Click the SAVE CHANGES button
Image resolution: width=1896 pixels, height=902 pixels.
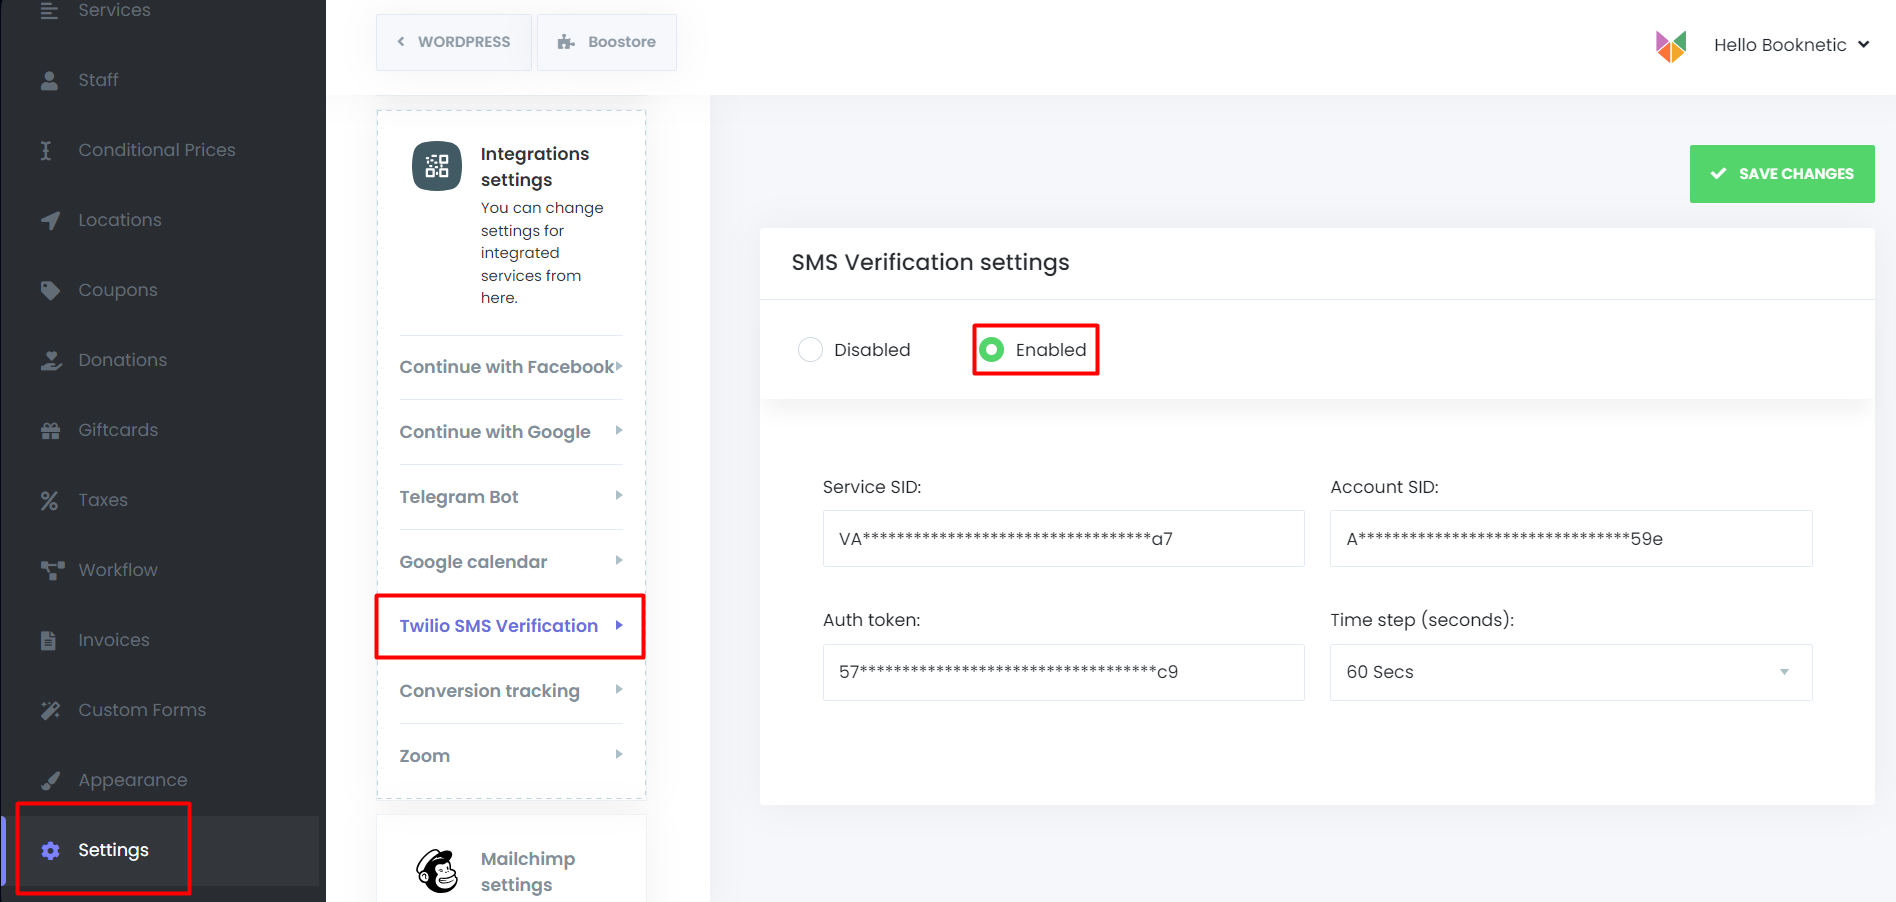coord(1782,173)
